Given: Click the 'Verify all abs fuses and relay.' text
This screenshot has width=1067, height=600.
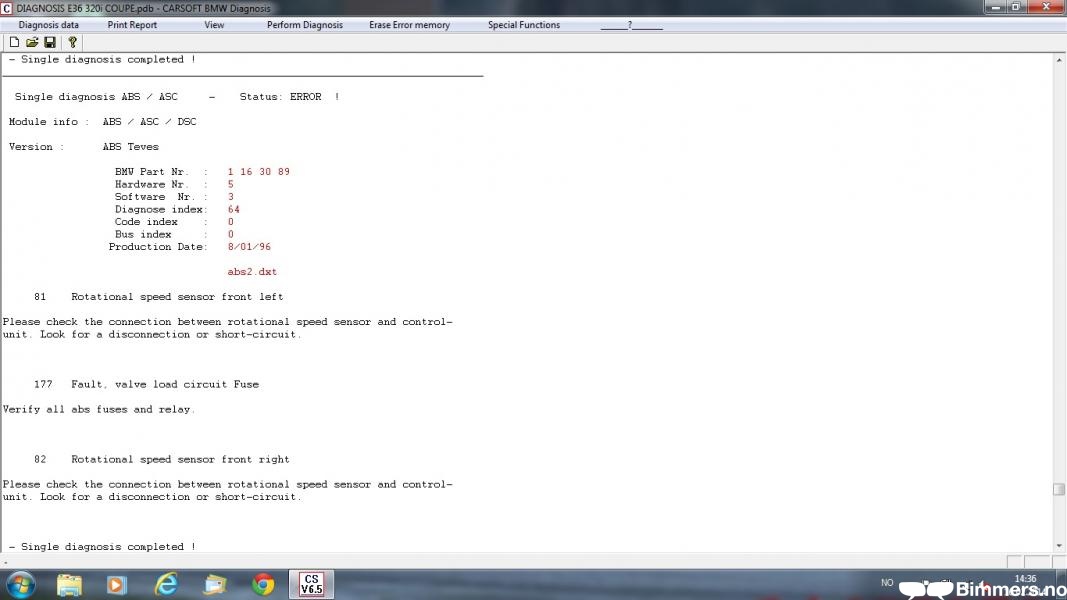Looking at the screenshot, I should pyautogui.click(x=99, y=410).
